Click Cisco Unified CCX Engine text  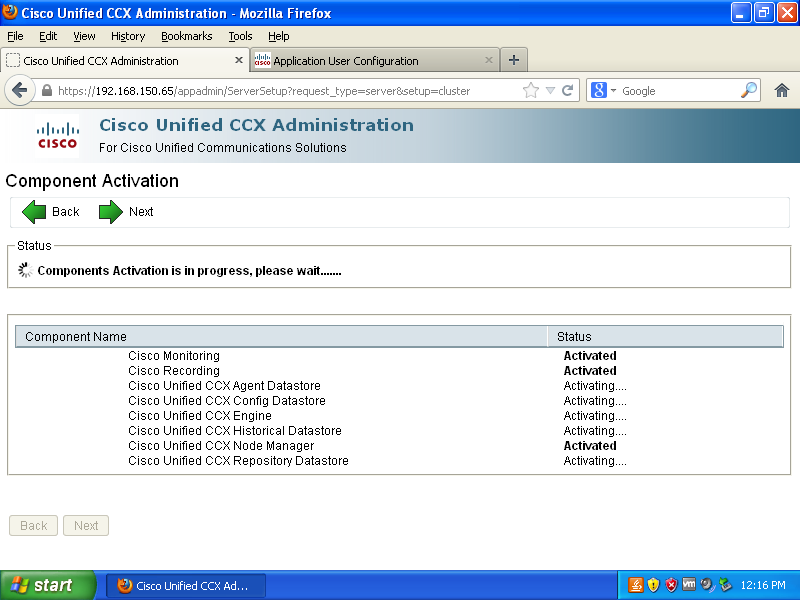(200, 416)
